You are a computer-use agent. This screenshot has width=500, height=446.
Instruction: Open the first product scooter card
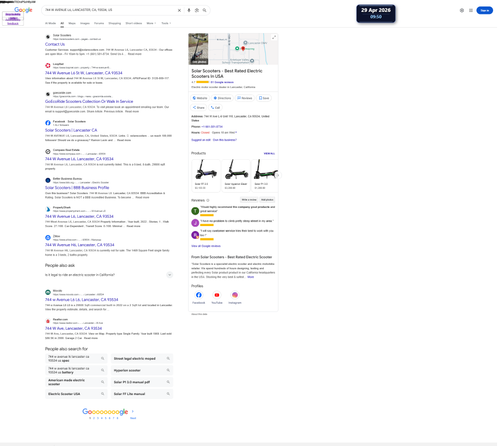coord(206,176)
